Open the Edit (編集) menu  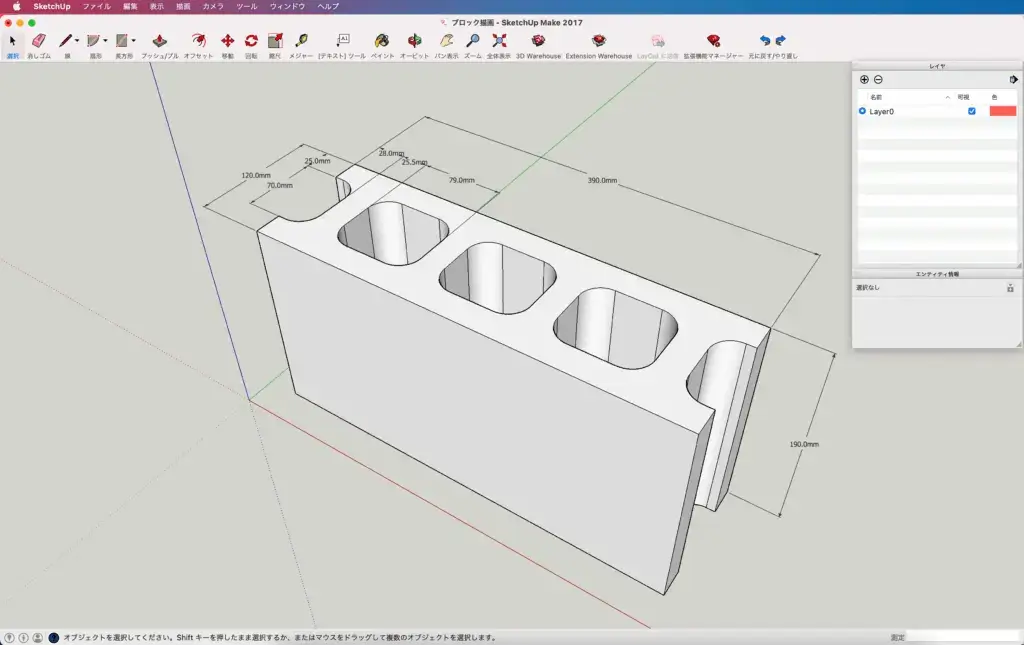131,7
